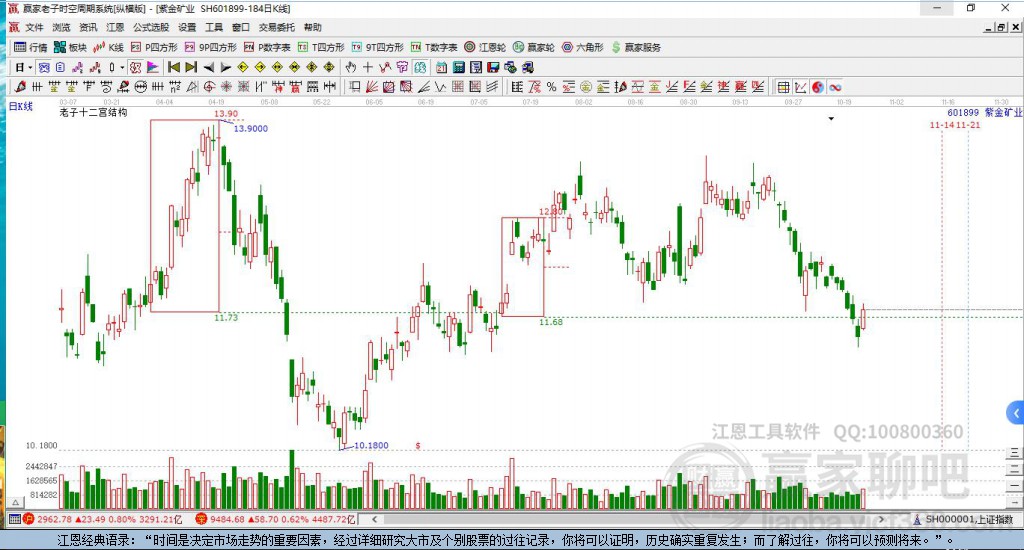
Task: Open the T数字表 tool
Action: click(434, 47)
